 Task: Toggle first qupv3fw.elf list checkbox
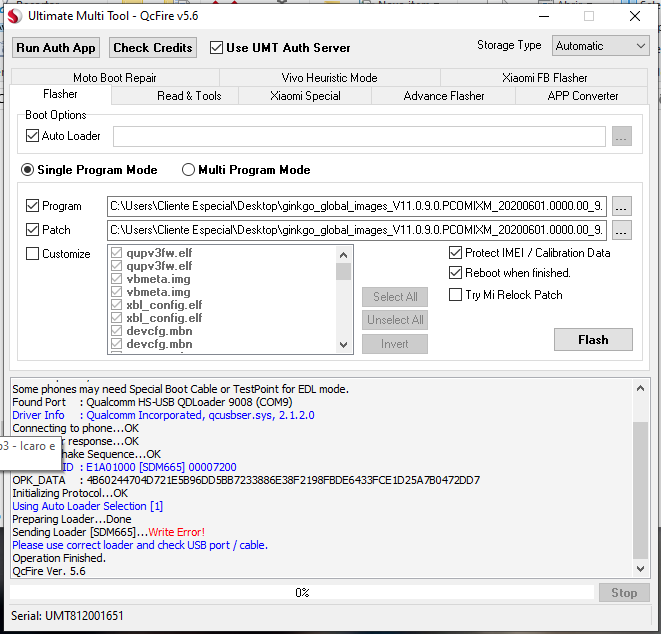[116, 253]
